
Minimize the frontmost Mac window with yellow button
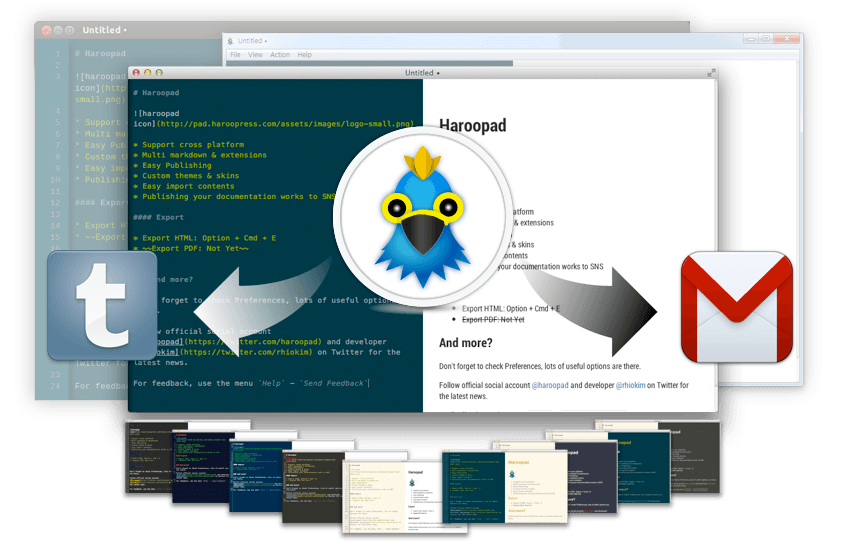point(148,73)
